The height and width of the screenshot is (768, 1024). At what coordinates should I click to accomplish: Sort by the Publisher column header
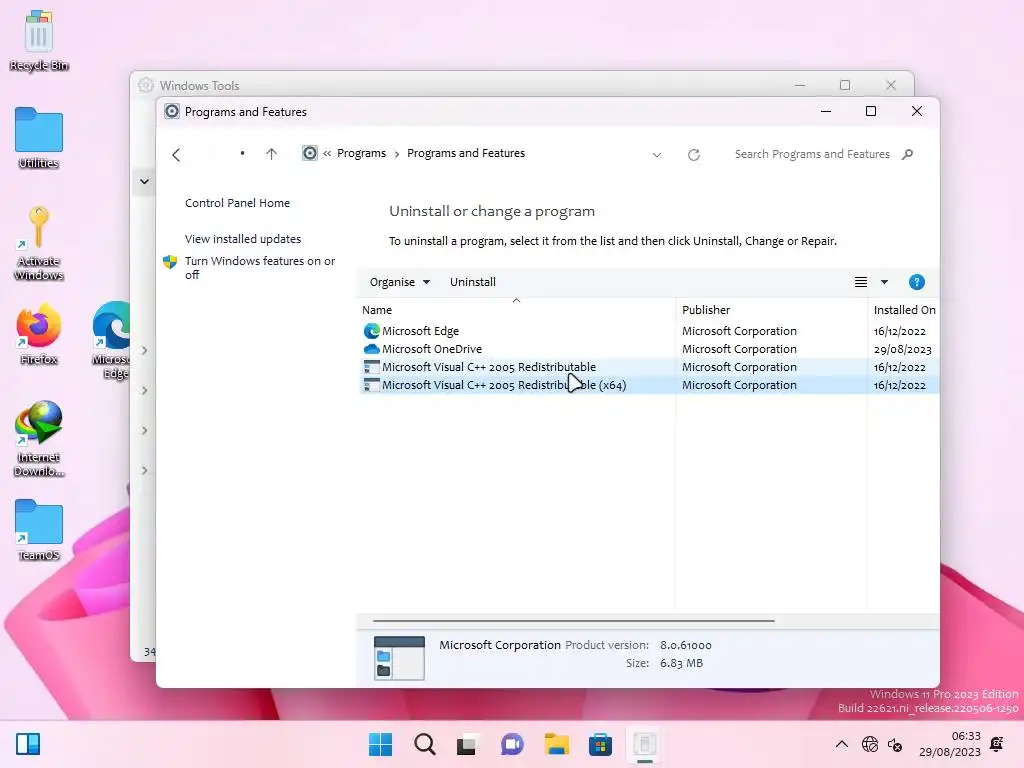[771, 310]
